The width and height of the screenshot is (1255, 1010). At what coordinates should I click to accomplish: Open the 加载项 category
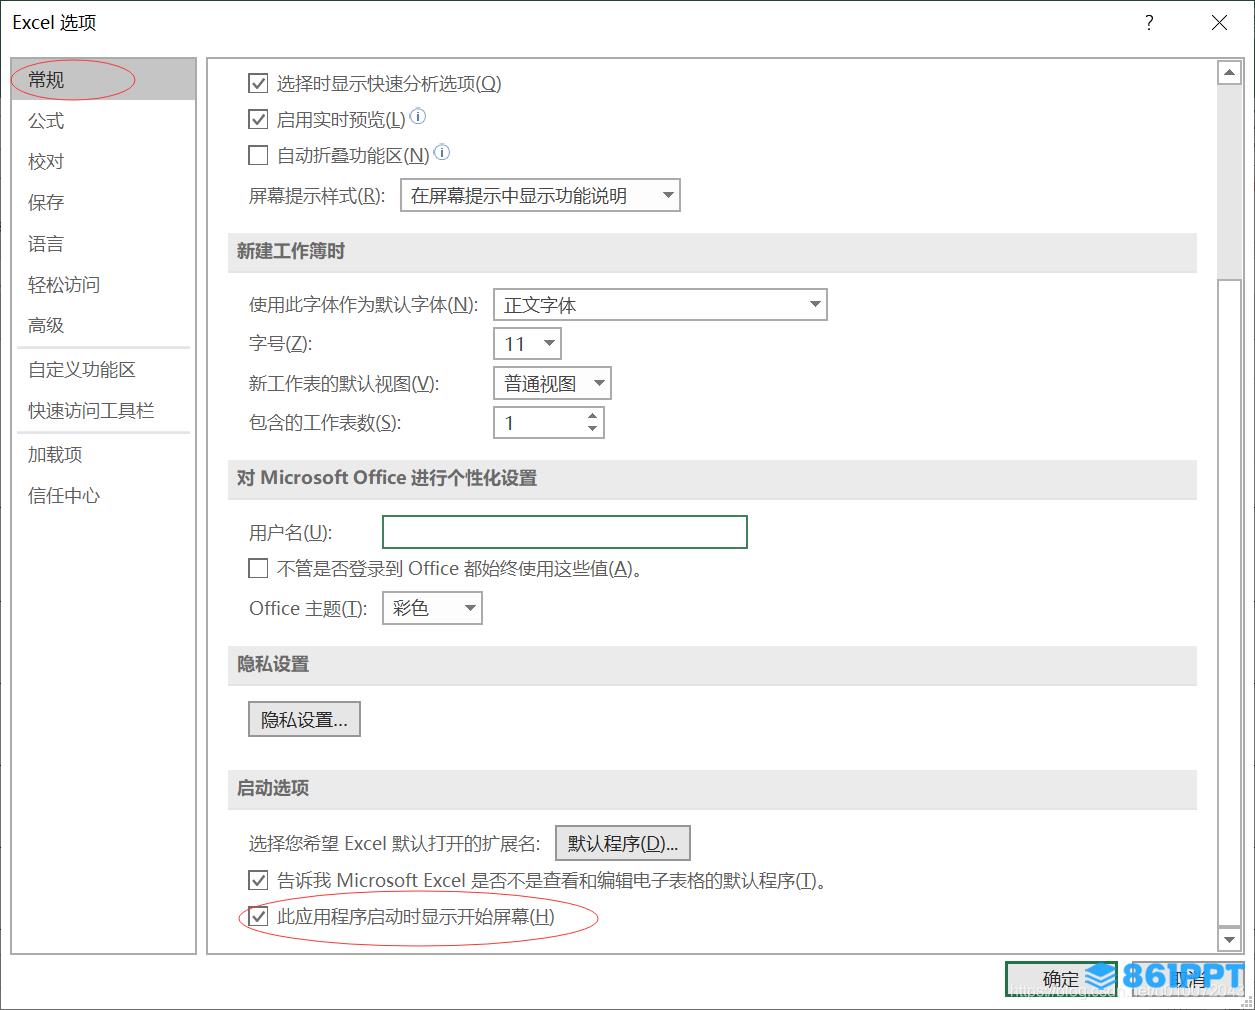(104, 455)
